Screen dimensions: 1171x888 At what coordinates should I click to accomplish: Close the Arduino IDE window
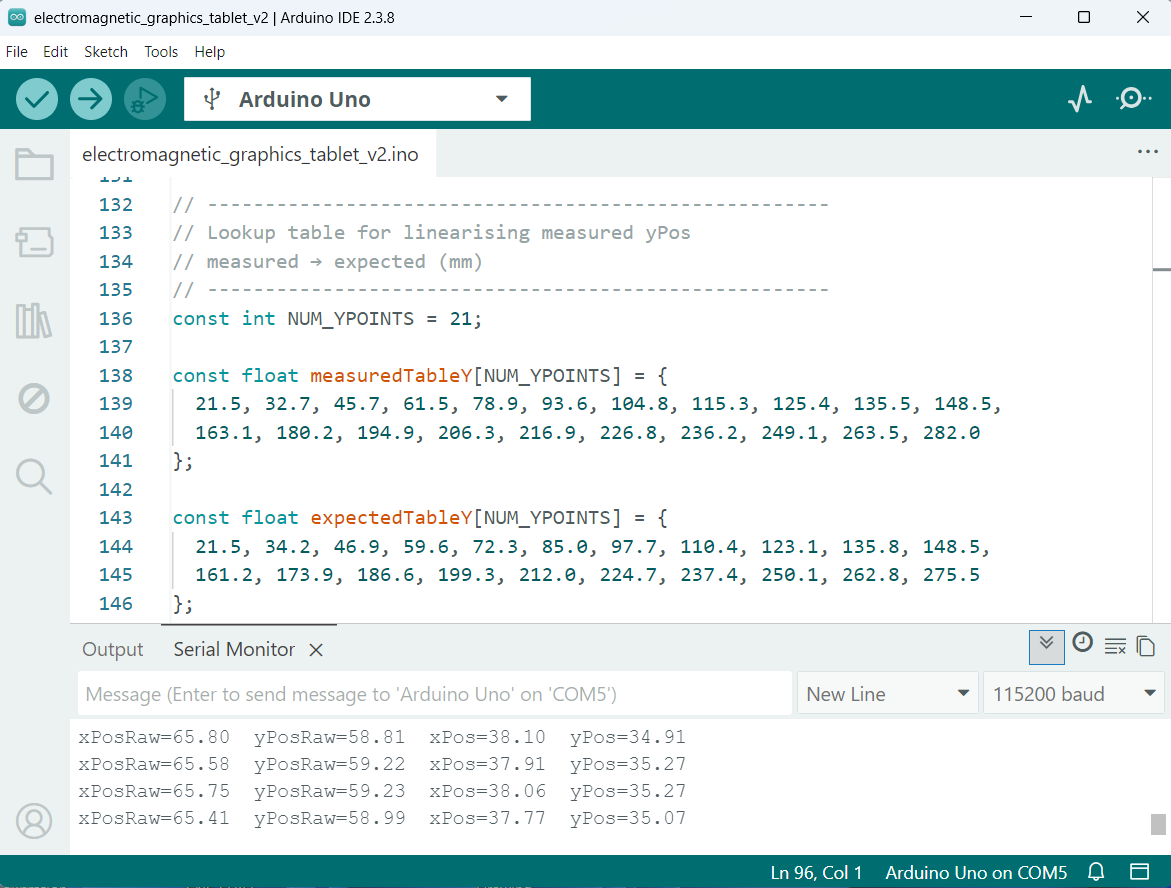tap(1142, 16)
